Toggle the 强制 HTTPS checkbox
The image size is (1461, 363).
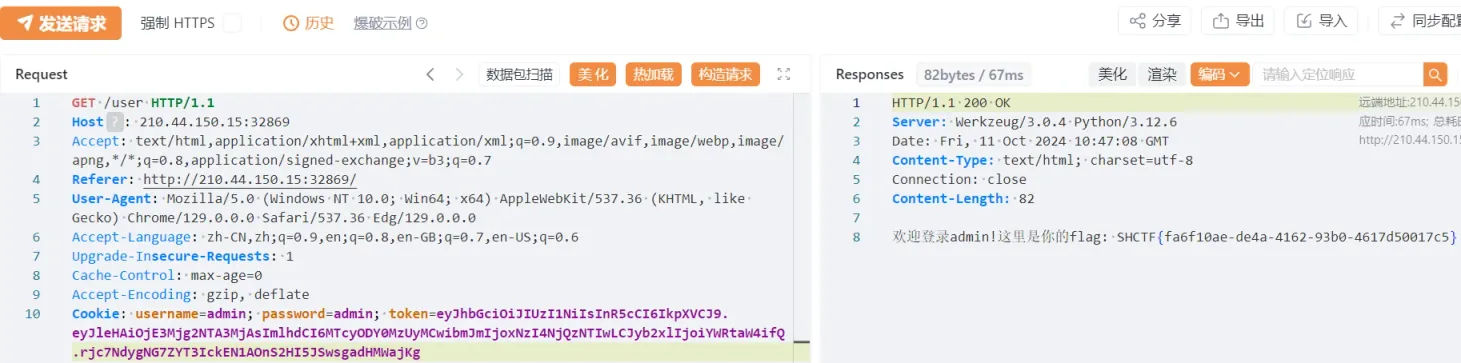point(231,23)
